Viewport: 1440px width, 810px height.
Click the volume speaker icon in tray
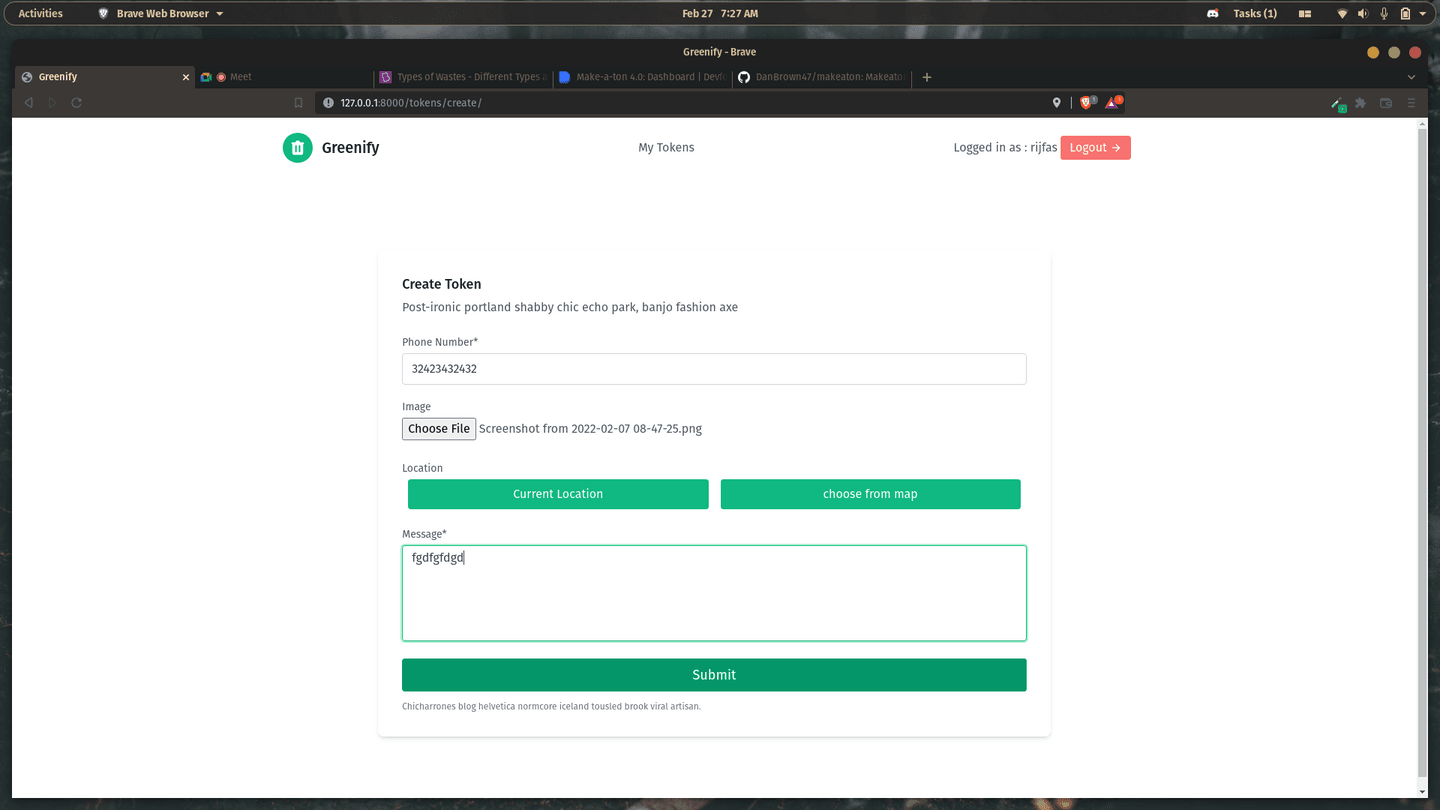point(1364,14)
